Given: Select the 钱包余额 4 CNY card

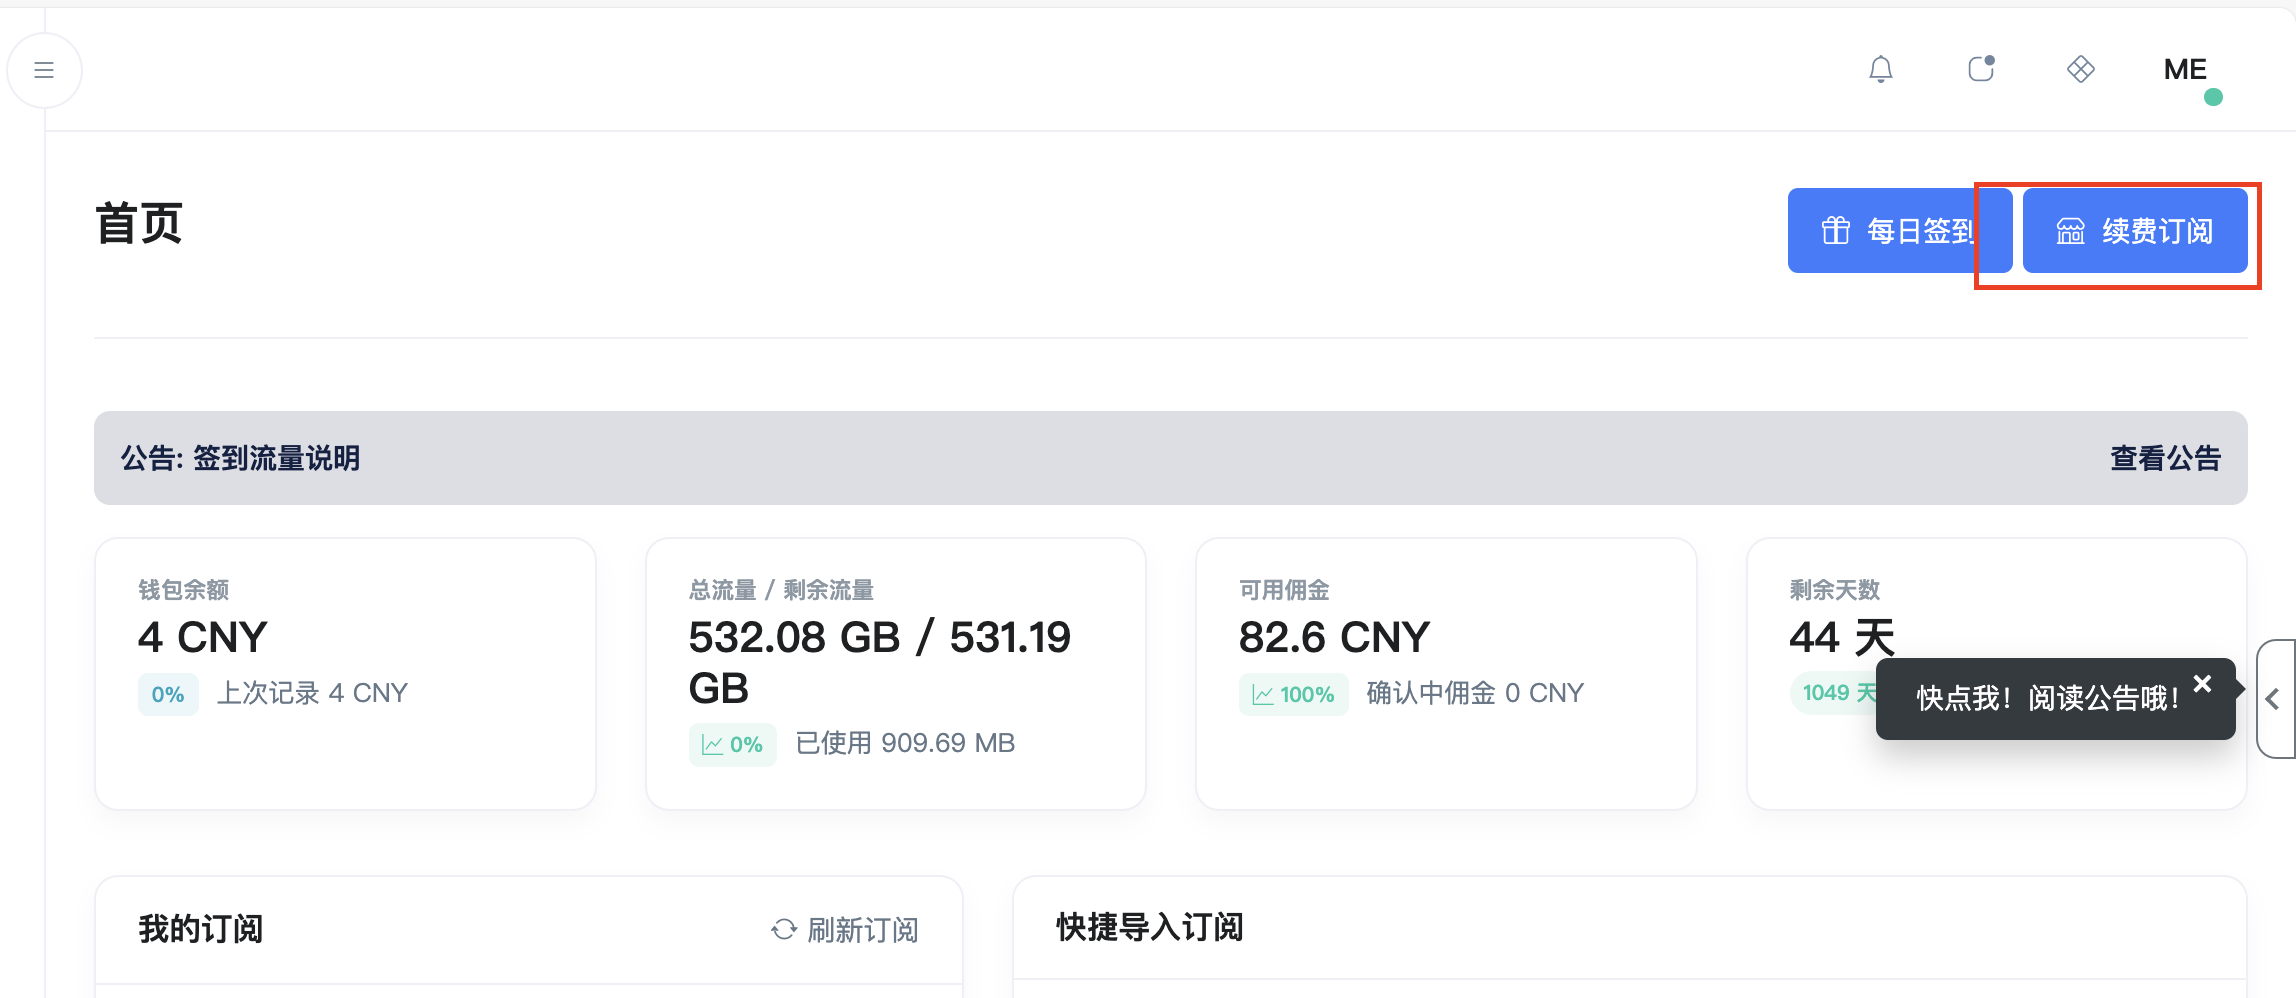Looking at the screenshot, I should click(x=345, y=674).
